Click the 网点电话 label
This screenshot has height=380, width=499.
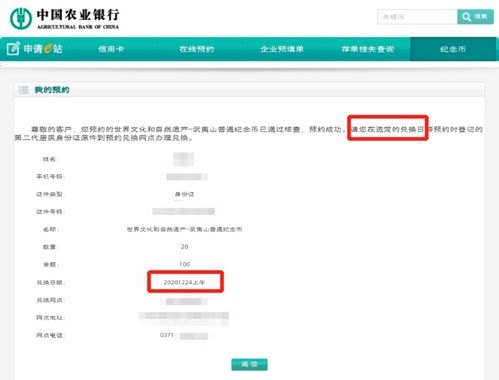click(x=50, y=335)
